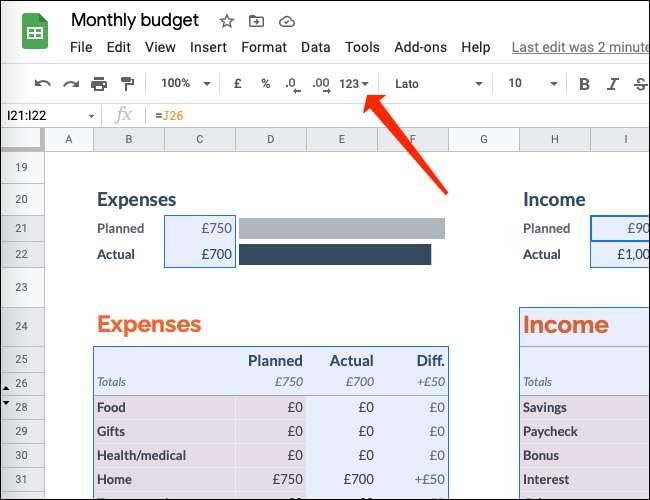The height and width of the screenshot is (500, 650).
Task: Open the 123 more formats dropdown
Action: pos(354,84)
